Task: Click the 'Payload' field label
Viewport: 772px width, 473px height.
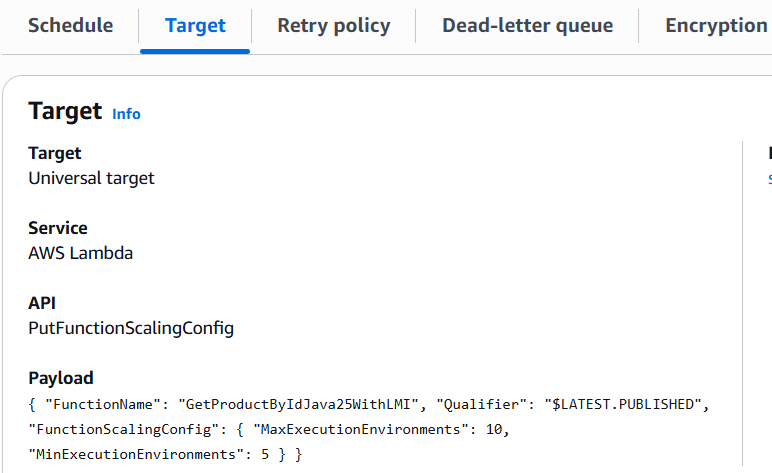Action: tap(61, 378)
